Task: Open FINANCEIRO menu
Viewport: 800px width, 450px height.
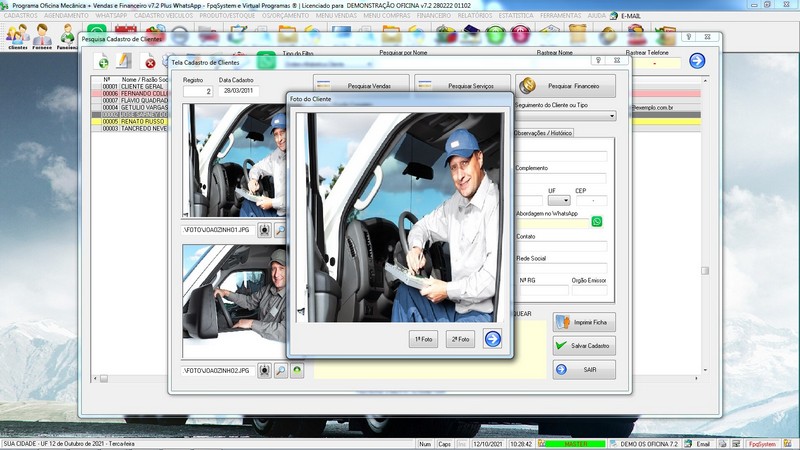Action: click(434, 16)
